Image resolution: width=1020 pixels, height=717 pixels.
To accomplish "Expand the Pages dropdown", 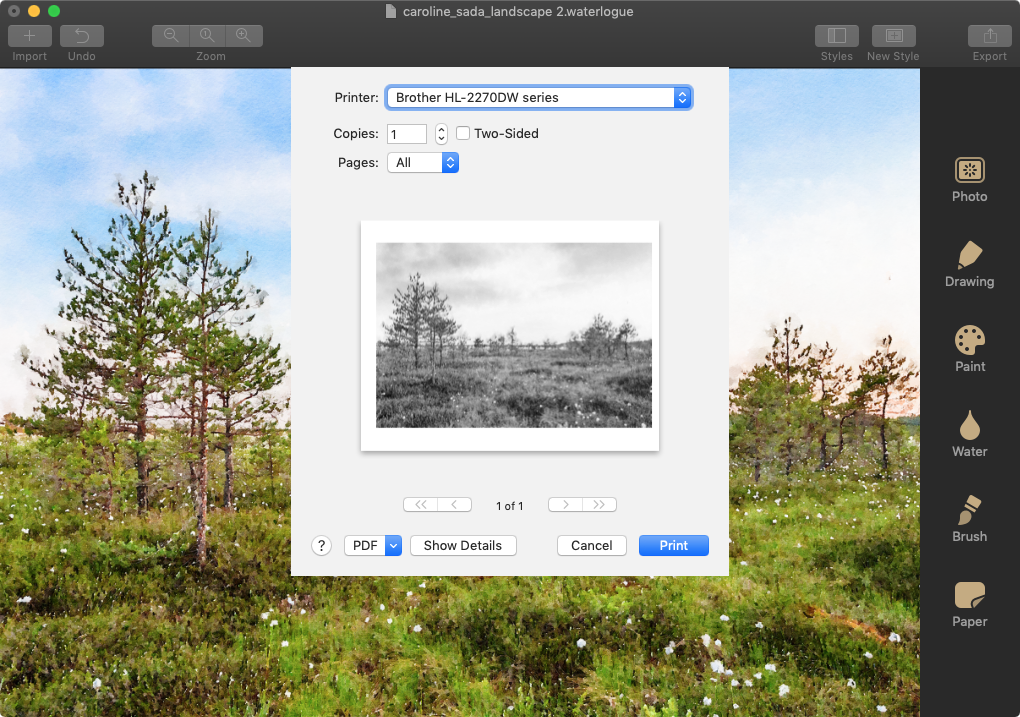I will [x=422, y=162].
